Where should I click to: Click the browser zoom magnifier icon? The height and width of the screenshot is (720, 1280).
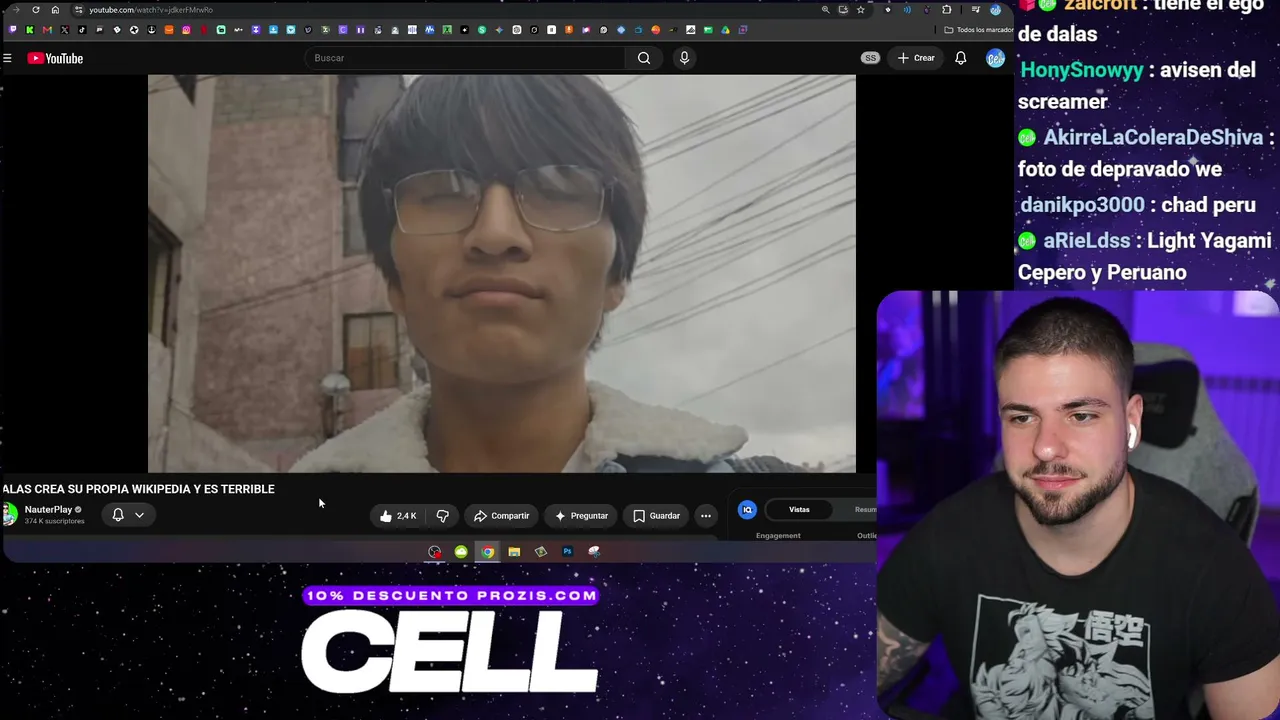click(825, 10)
